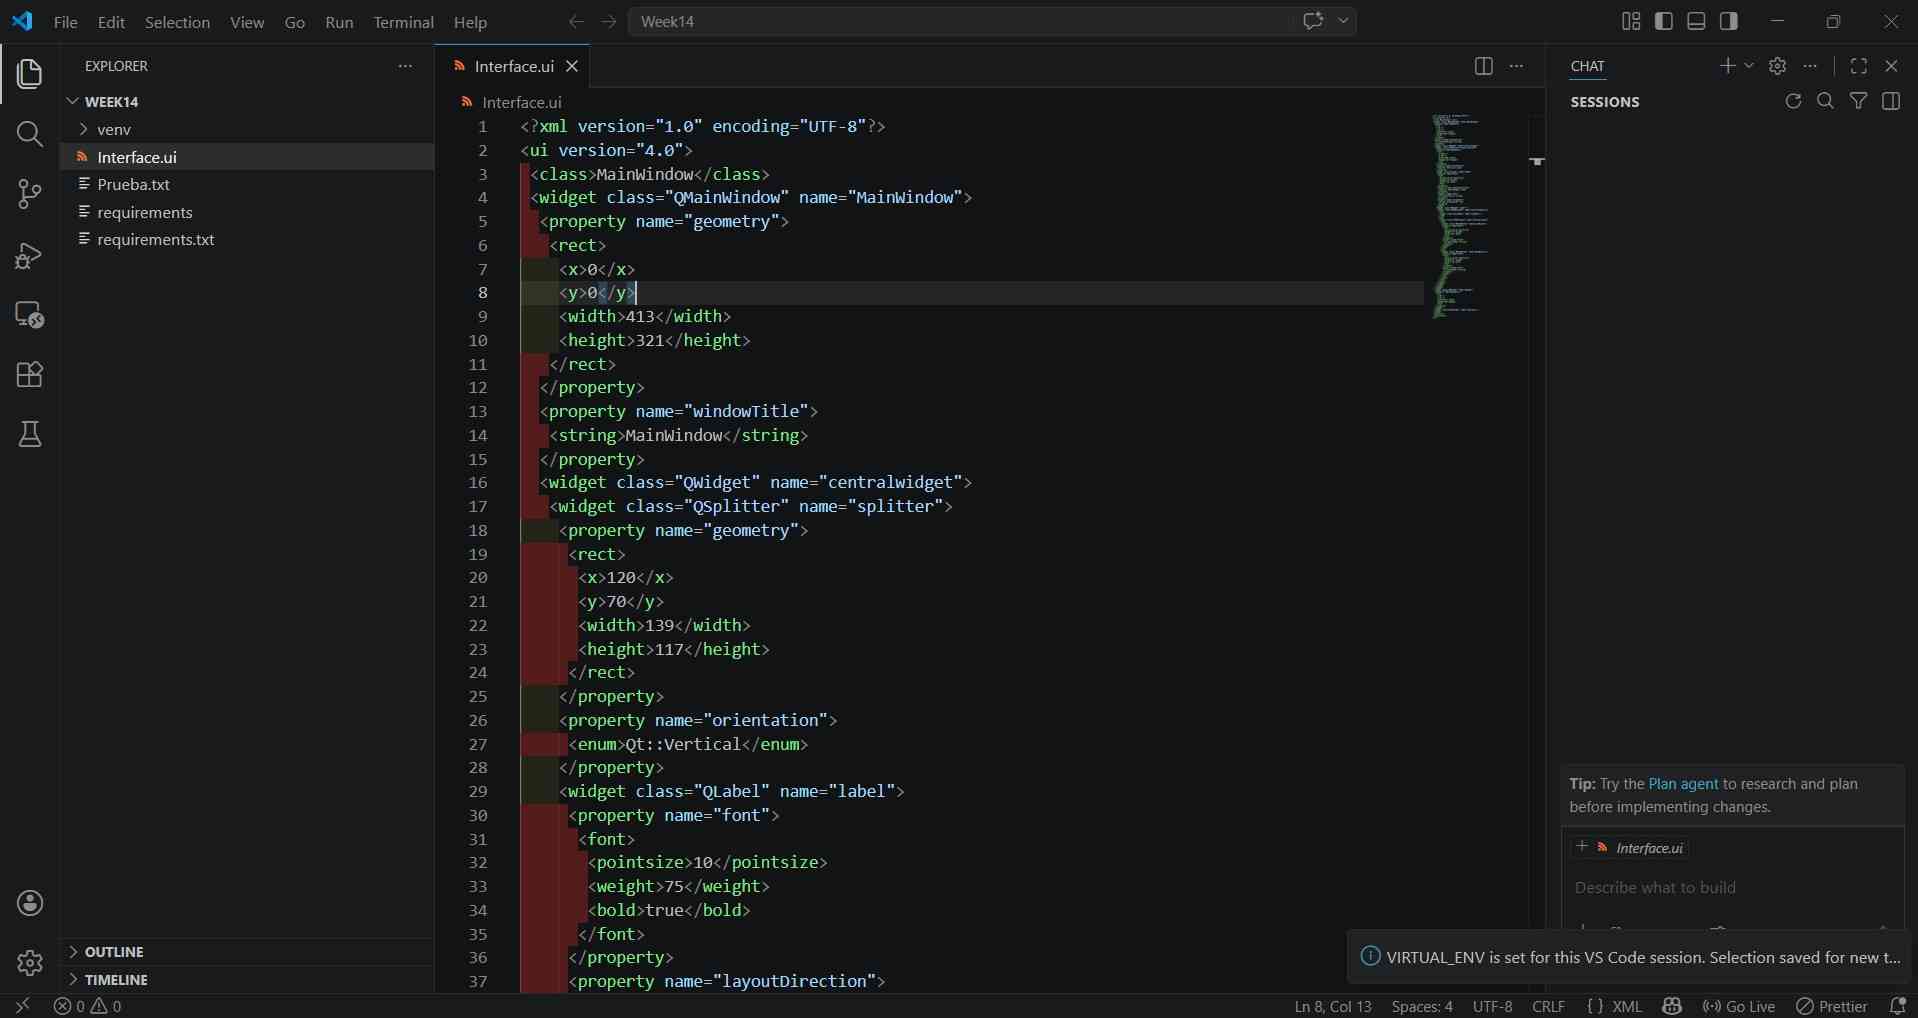
Task: Maximize the chat panel
Action: tap(1859, 66)
